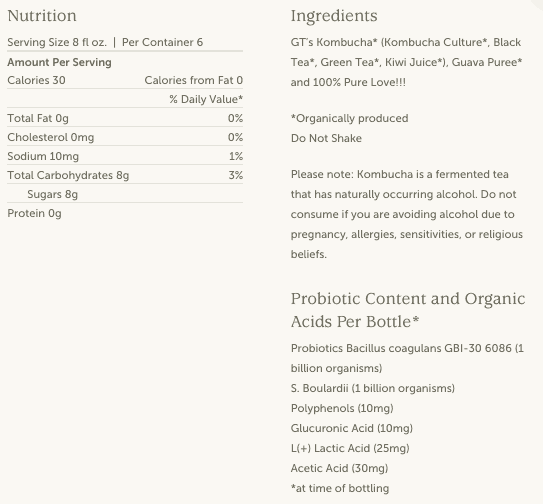The height and width of the screenshot is (504, 543).
Task: Click the Do Not Shake text
Action: click(326, 139)
